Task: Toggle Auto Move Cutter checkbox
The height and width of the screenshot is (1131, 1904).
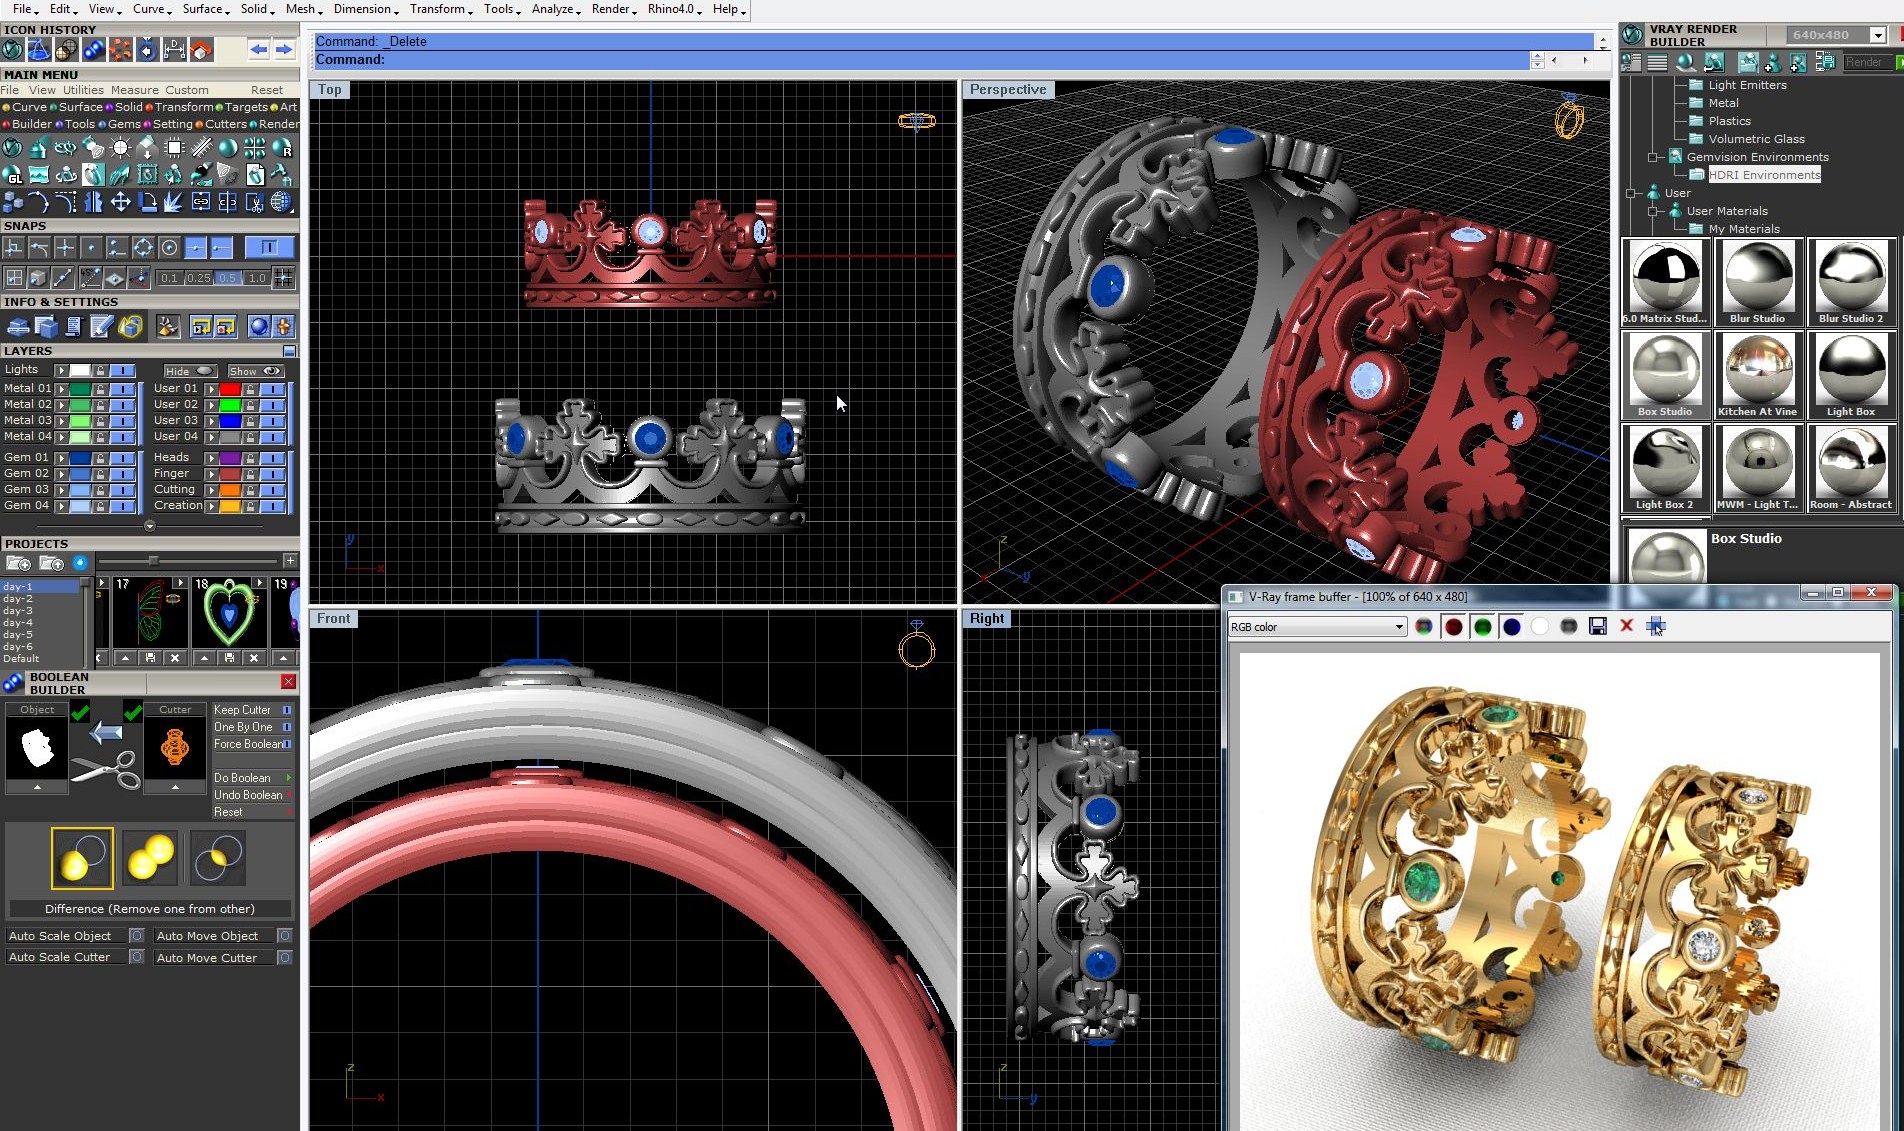Action: coord(285,958)
